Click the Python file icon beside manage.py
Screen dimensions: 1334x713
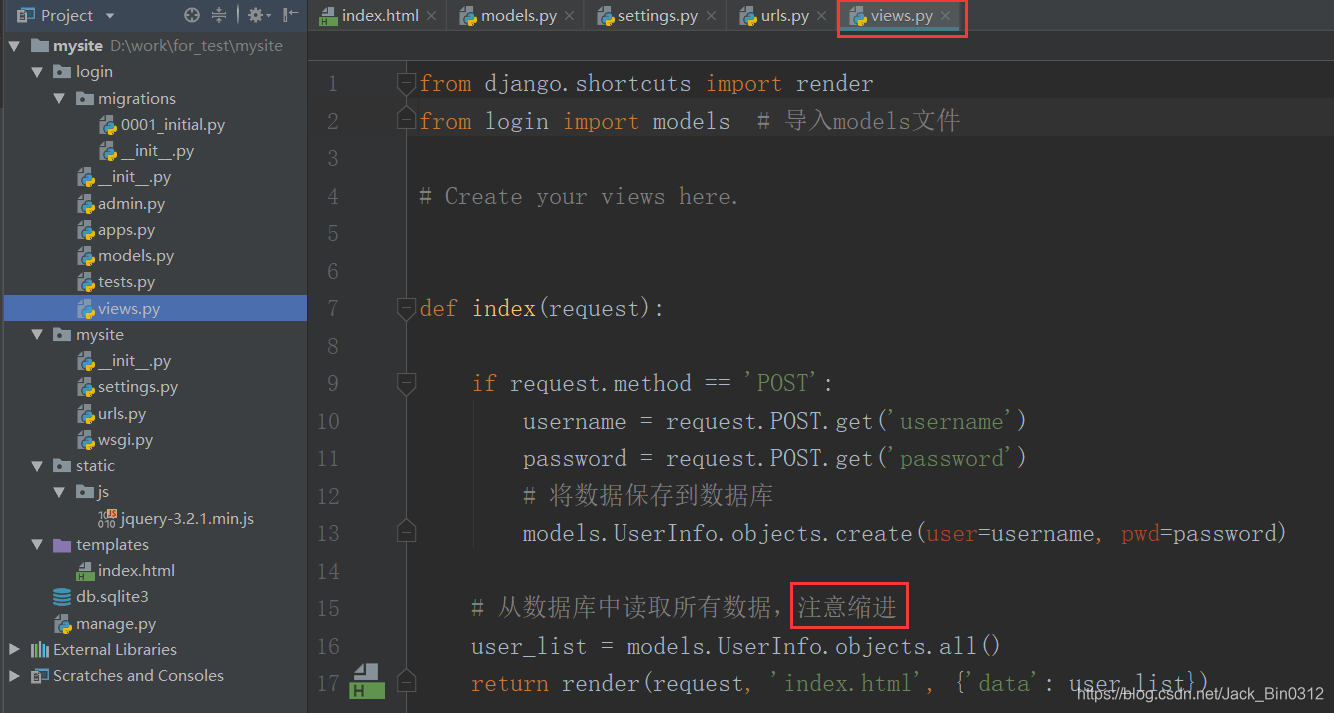62,624
